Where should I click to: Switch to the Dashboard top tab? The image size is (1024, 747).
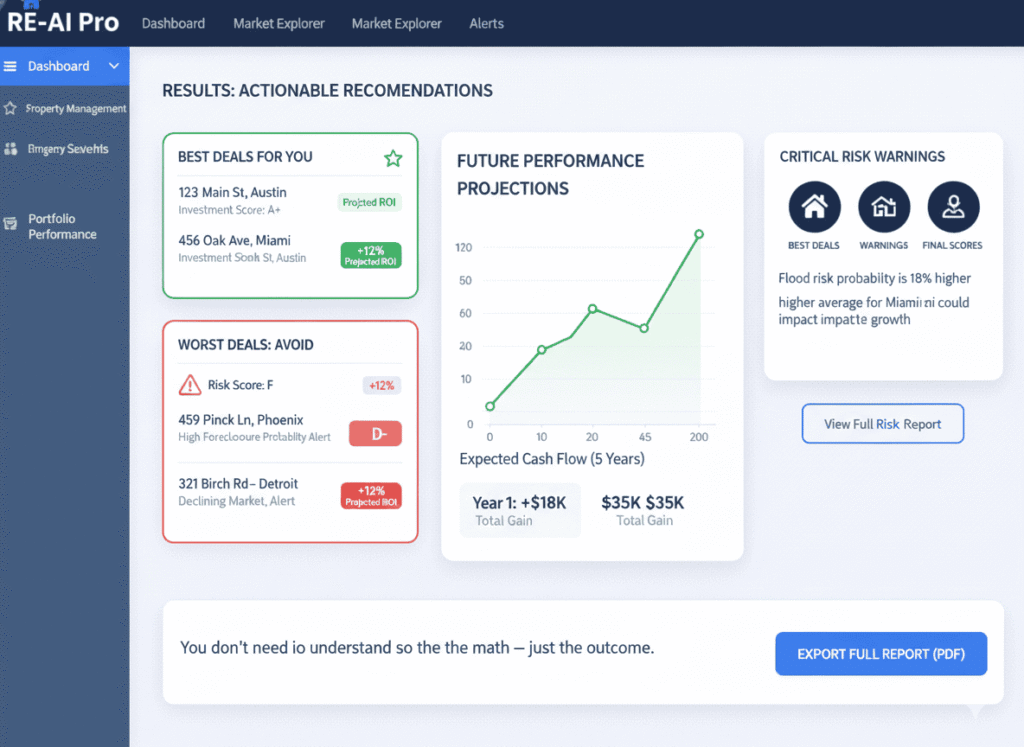[173, 23]
